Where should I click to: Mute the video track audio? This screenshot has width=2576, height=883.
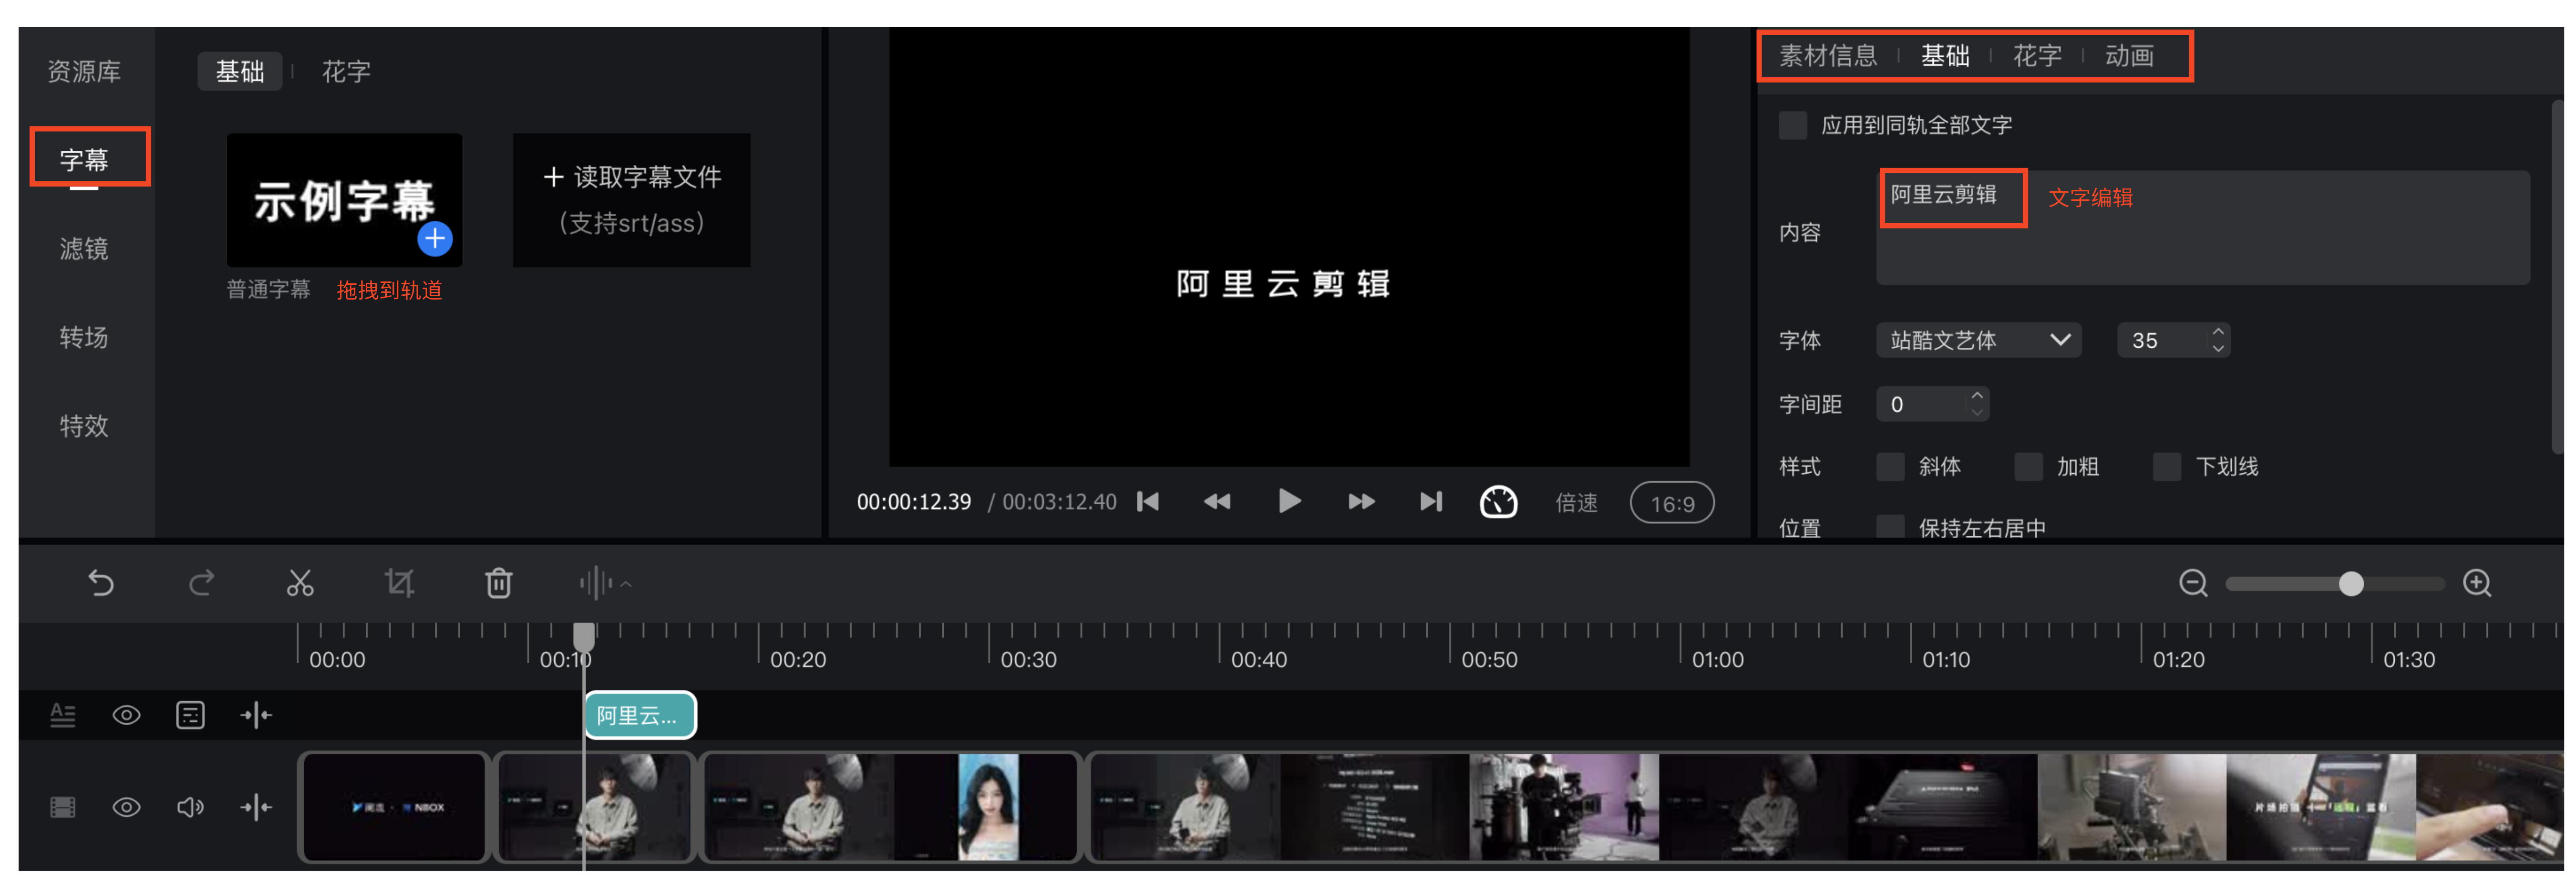point(190,807)
